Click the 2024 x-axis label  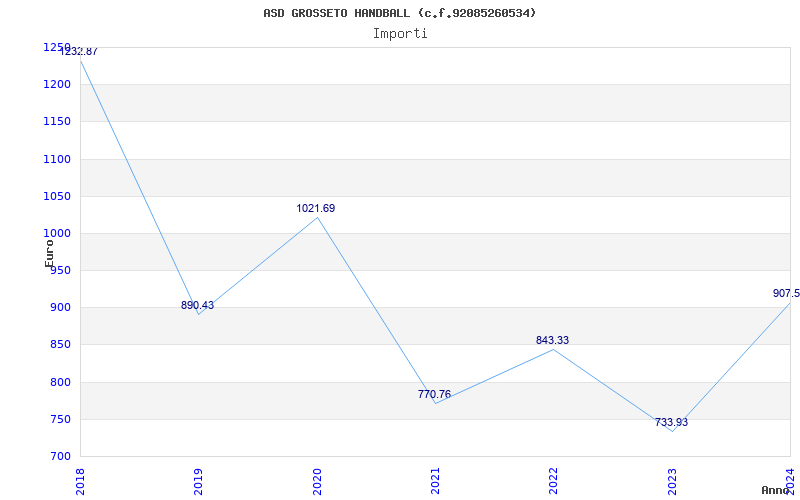[x=790, y=482]
